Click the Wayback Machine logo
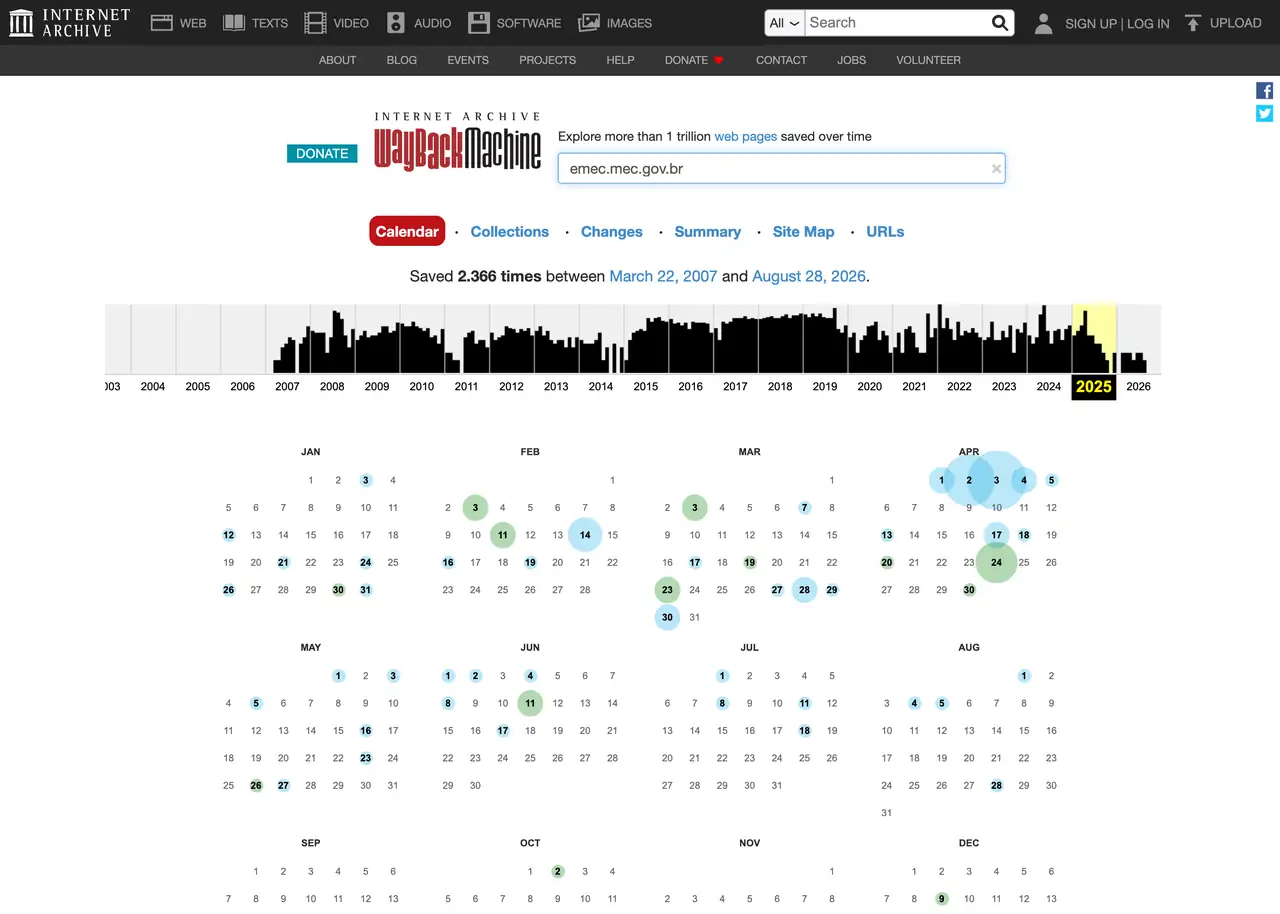Viewport: 1280px width, 914px height. (x=457, y=141)
